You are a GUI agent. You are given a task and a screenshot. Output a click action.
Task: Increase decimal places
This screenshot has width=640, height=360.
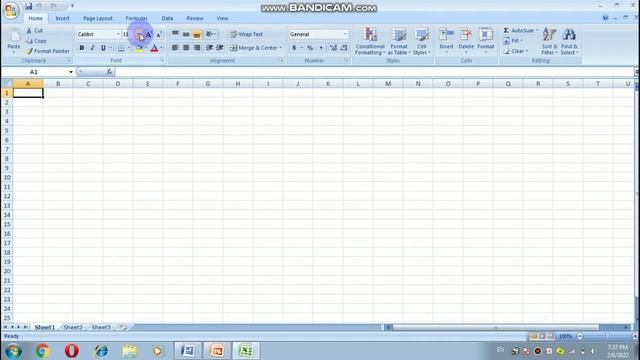(x=333, y=48)
